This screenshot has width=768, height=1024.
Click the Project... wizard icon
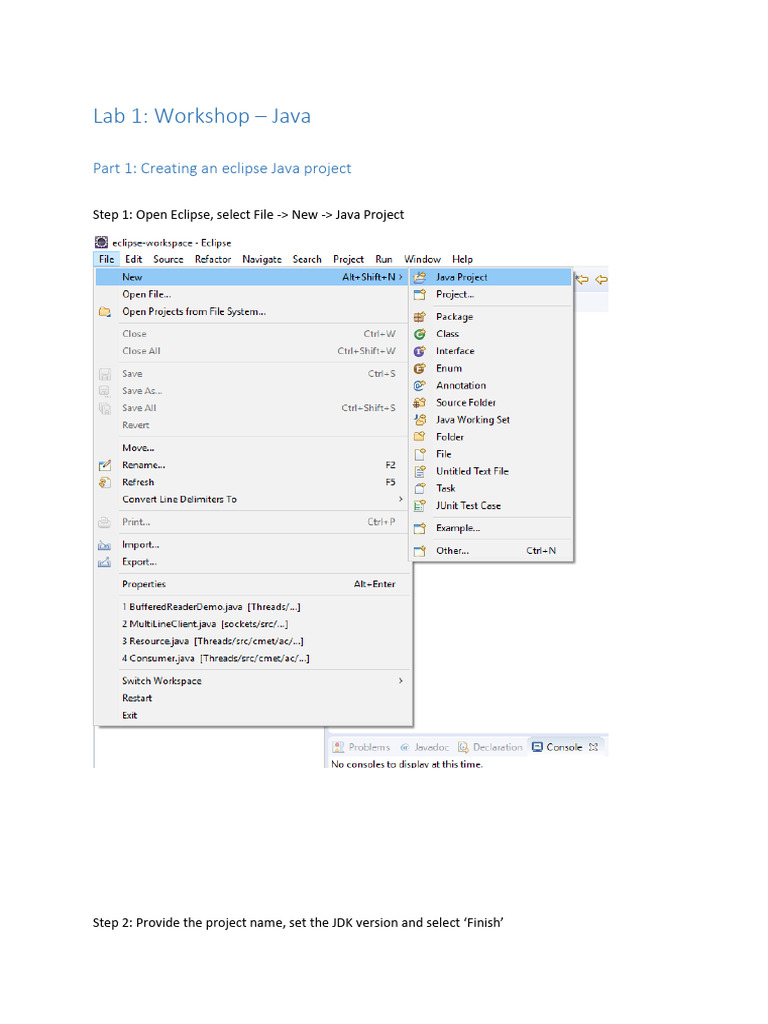pos(420,295)
